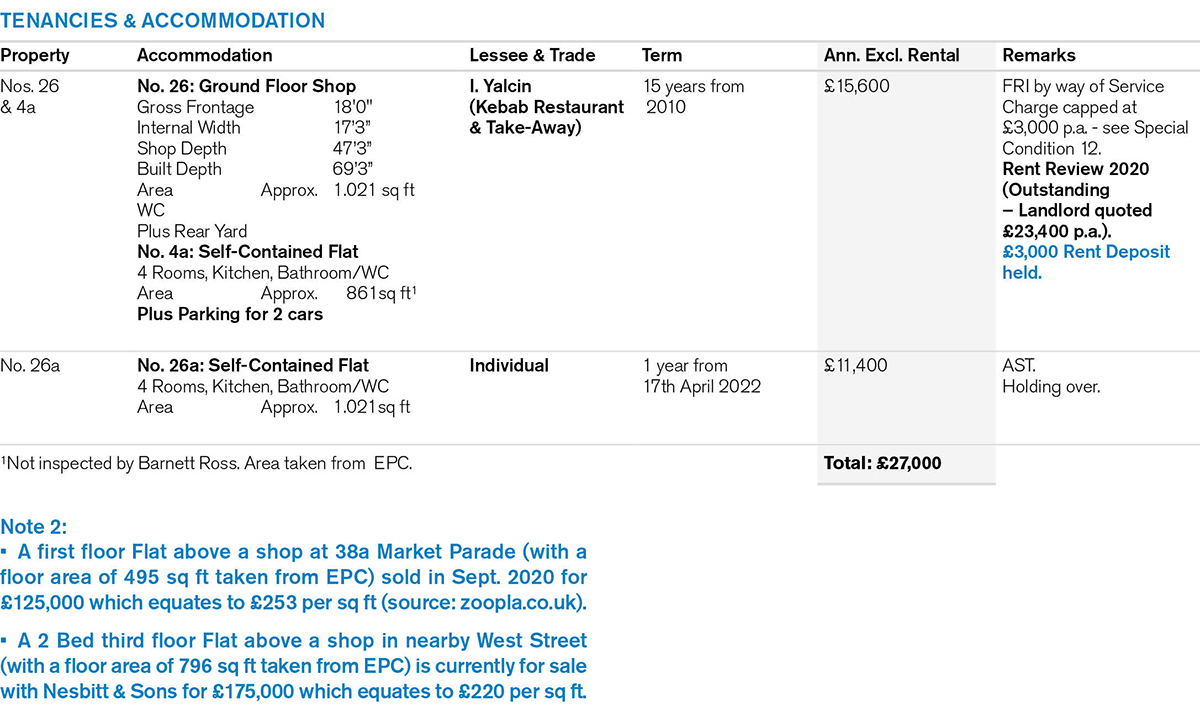The image size is (1200, 706).
Task: Click the Note 2 heading
Action: [34, 527]
